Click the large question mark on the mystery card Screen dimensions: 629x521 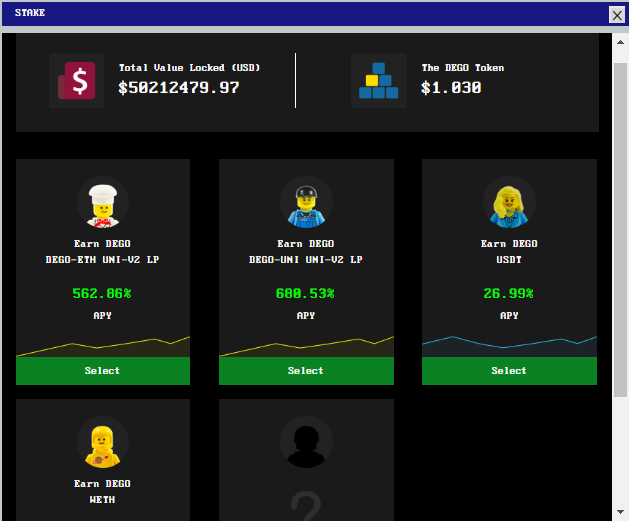point(306,506)
